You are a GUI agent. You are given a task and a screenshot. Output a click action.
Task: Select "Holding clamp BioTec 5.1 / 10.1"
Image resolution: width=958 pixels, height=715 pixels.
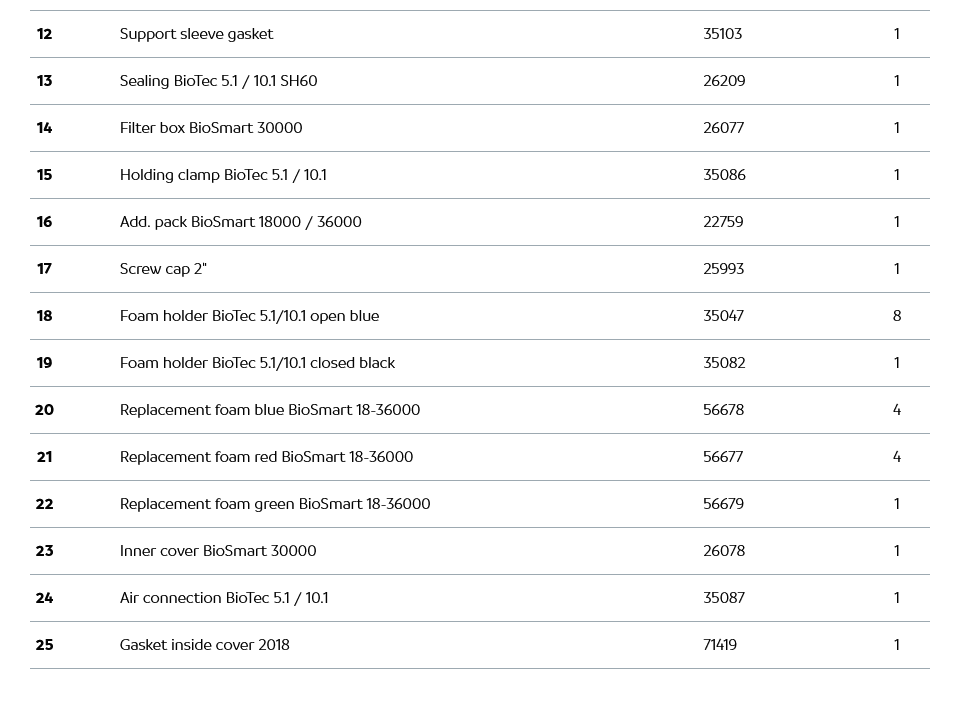click(223, 175)
